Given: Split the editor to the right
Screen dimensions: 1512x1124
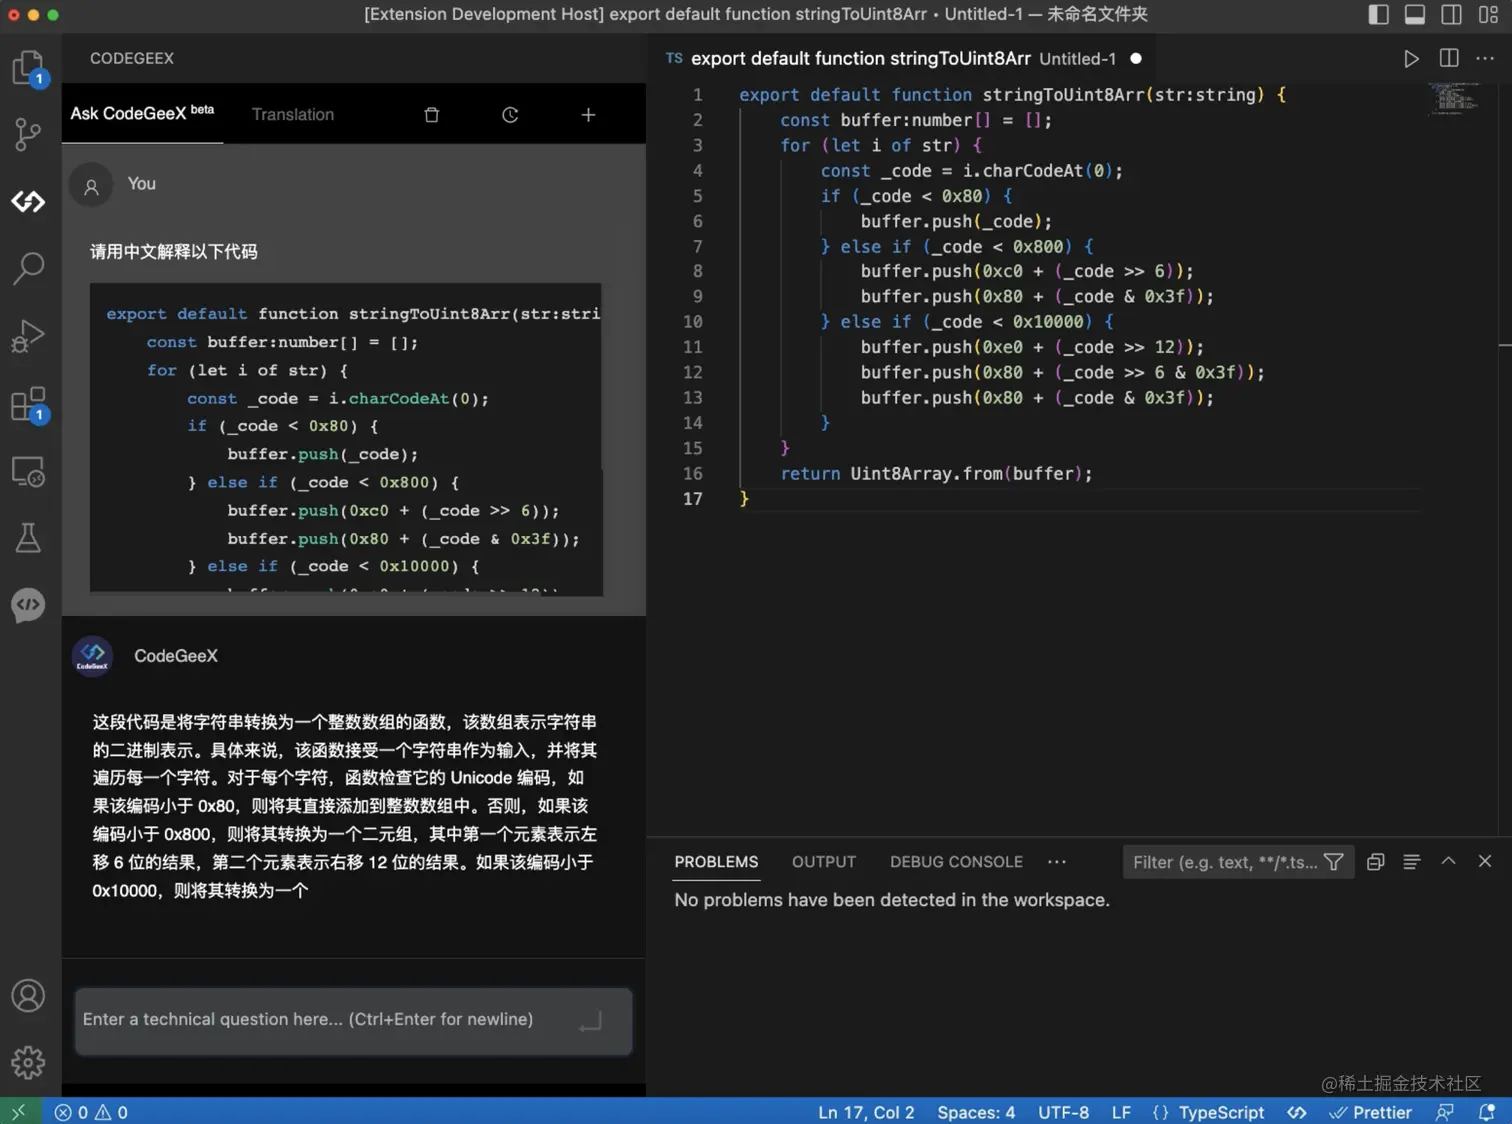Looking at the screenshot, I should pos(1449,58).
